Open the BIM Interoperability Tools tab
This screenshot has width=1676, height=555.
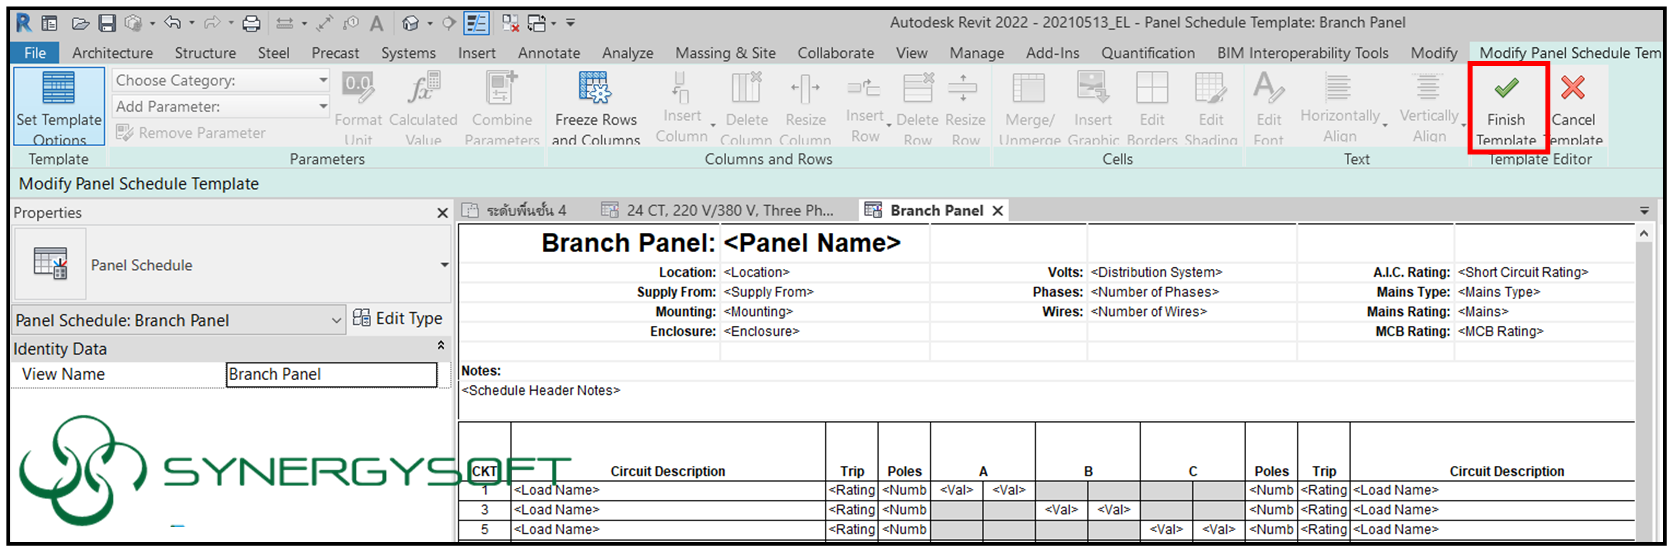coord(1303,52)
